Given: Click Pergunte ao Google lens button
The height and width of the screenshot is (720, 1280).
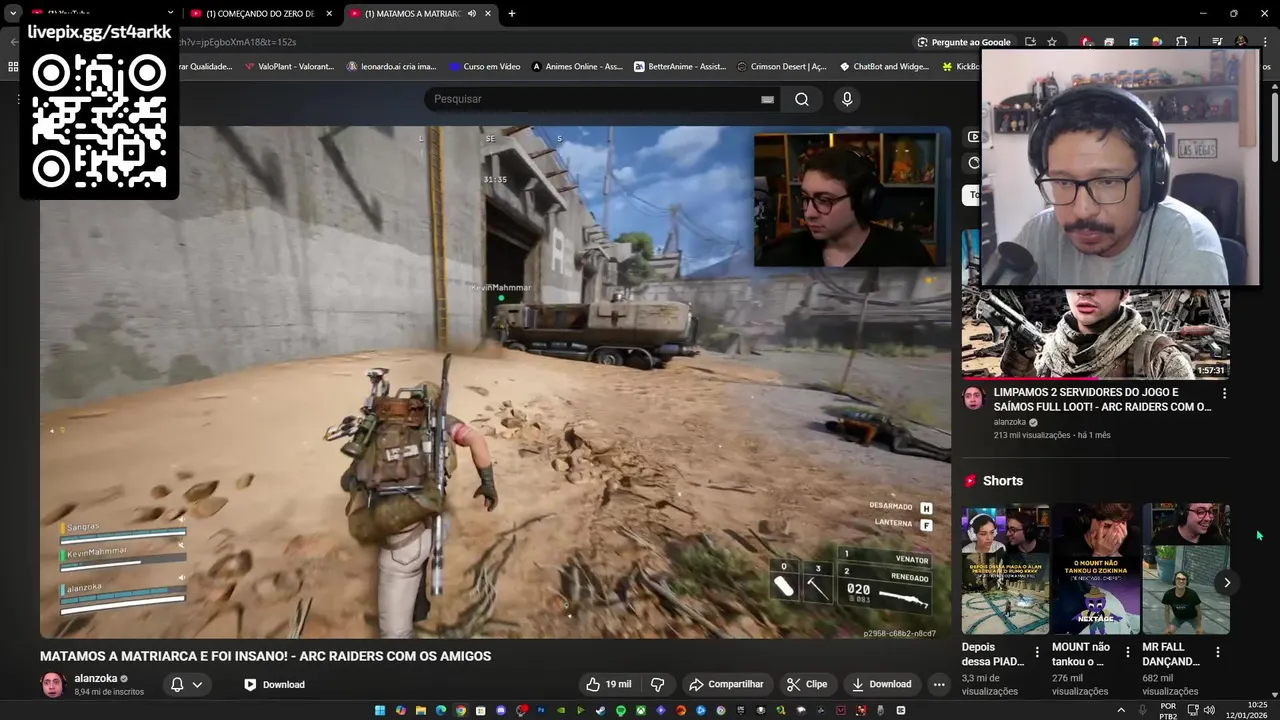Looking at the screenshot, I should tap(964, 42).
